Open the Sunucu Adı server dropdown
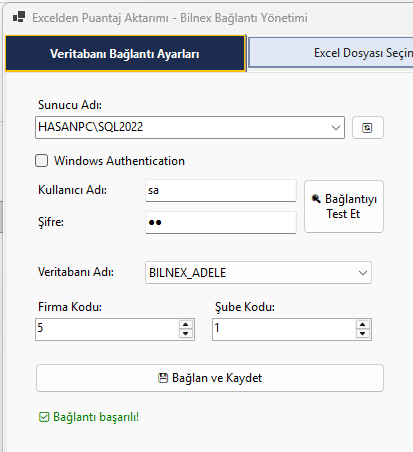Viewport: 413px width, 452px height. click(336, 127)
